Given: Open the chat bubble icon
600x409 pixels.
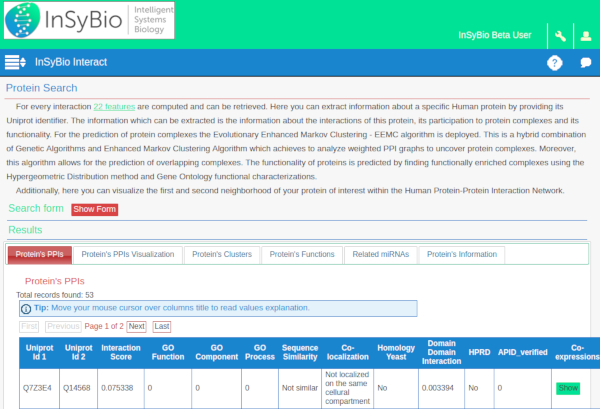Looking at the screenshot, I should point(585,63).
